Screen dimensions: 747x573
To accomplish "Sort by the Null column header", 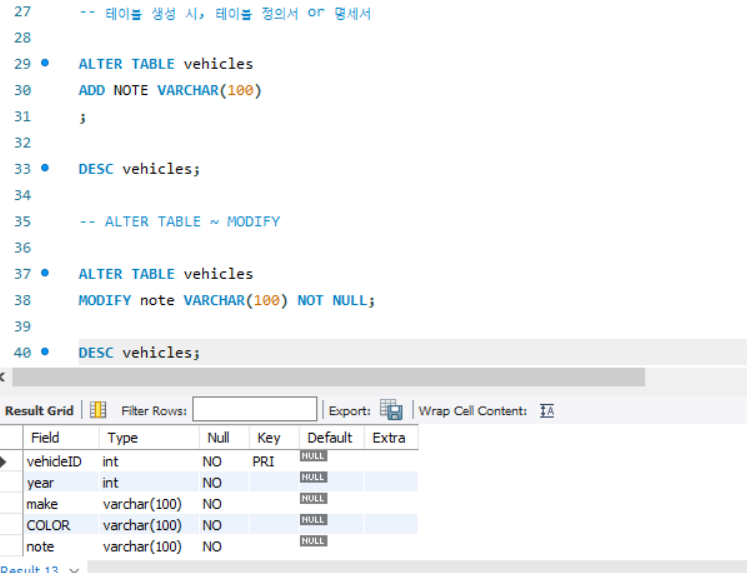I will point(224,437).
